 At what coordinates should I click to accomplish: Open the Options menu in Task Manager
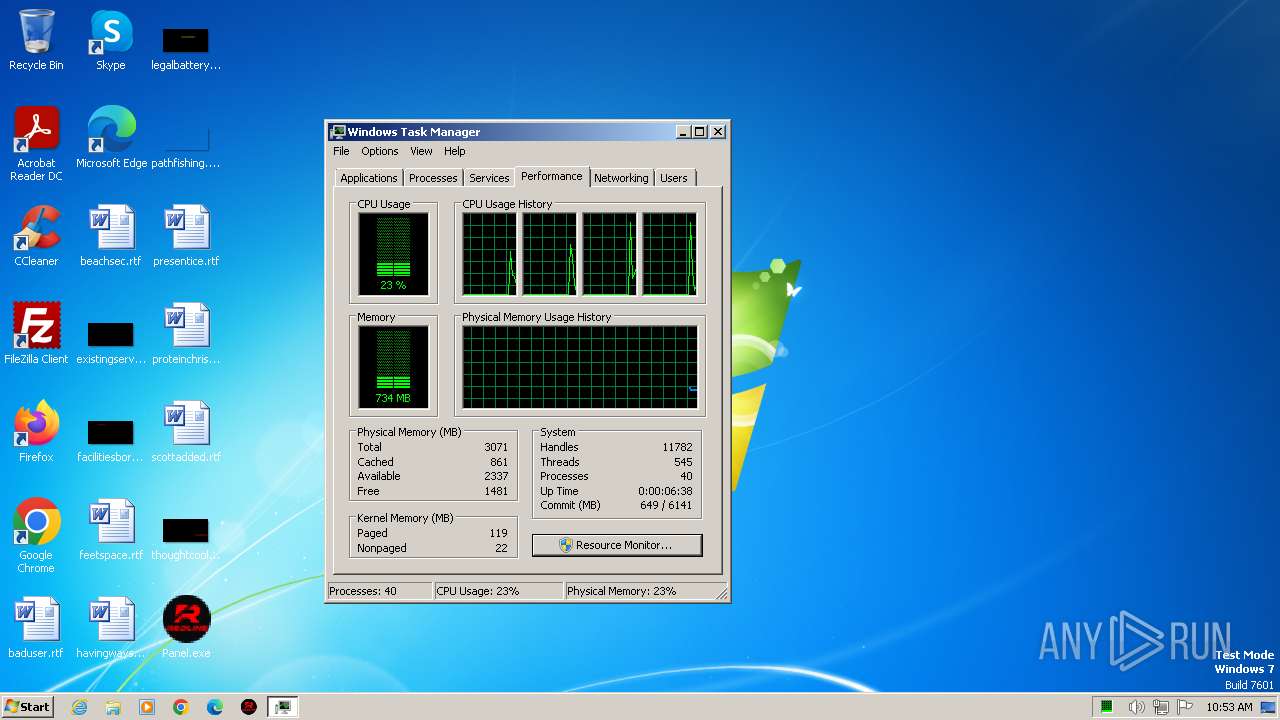pos(379,151)
